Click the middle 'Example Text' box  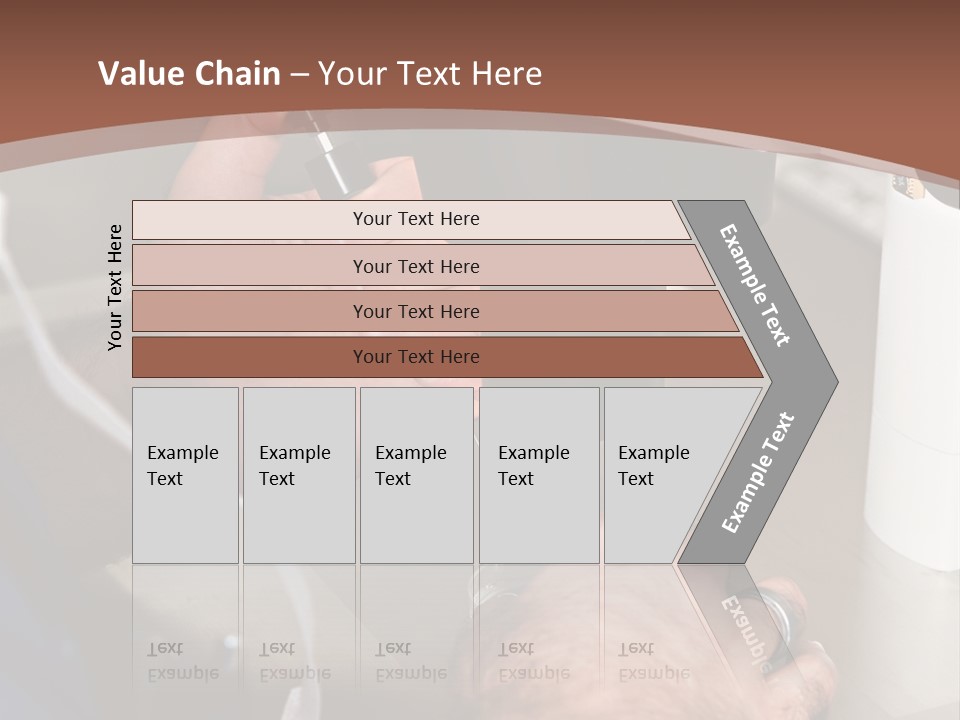[417, 475]
